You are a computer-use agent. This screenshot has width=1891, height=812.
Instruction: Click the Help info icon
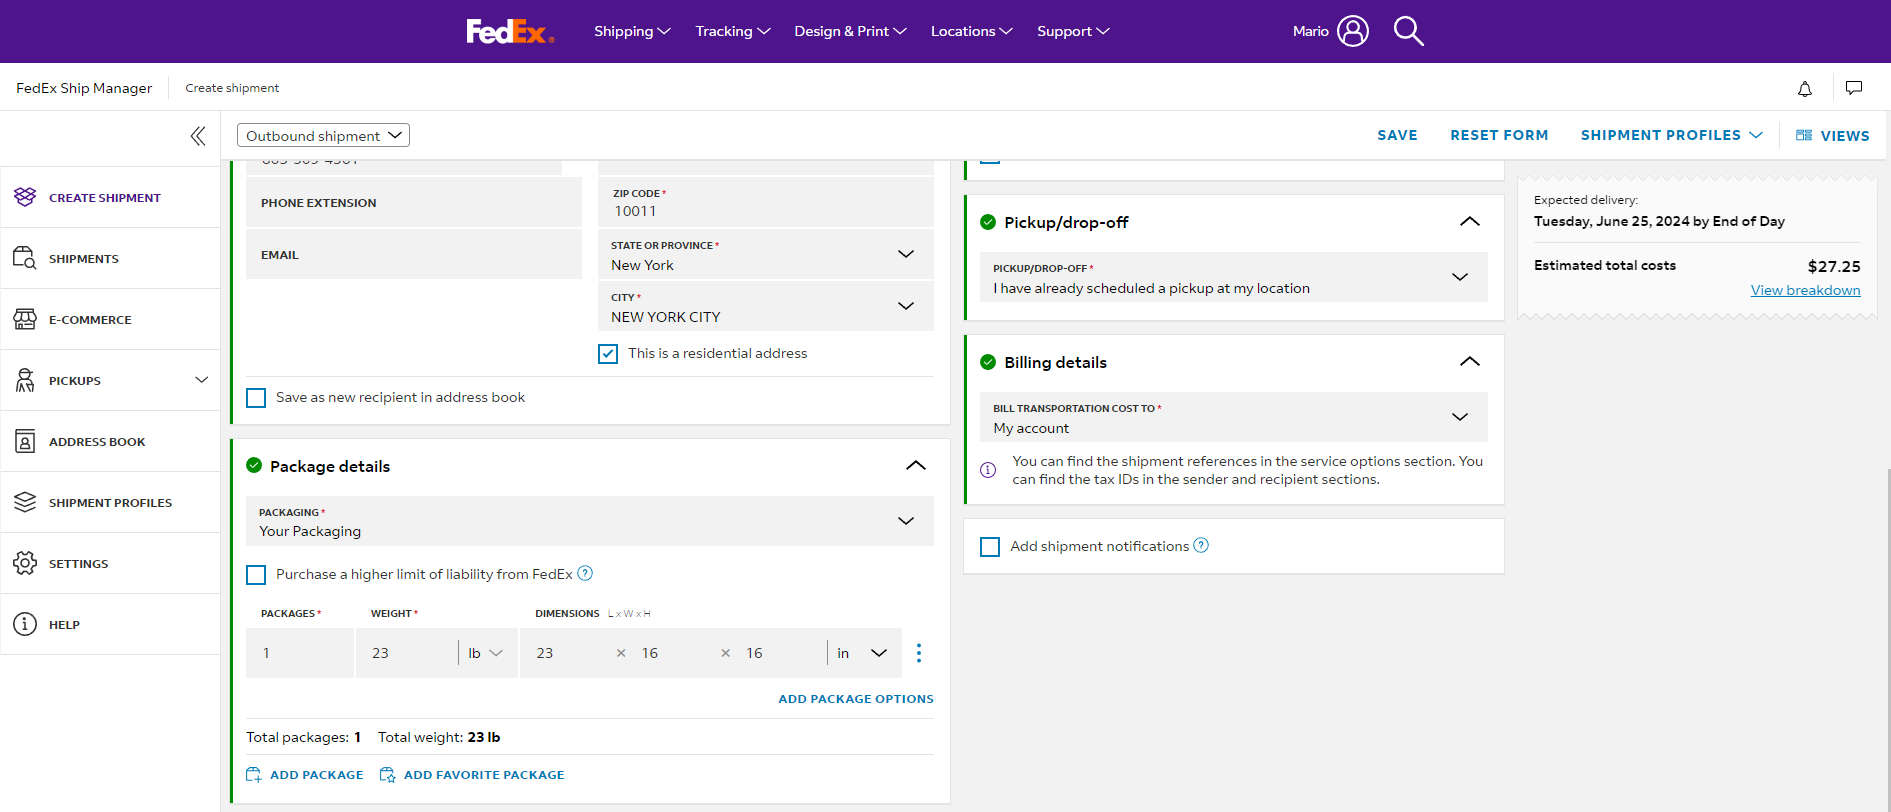[x=25, y=624]
